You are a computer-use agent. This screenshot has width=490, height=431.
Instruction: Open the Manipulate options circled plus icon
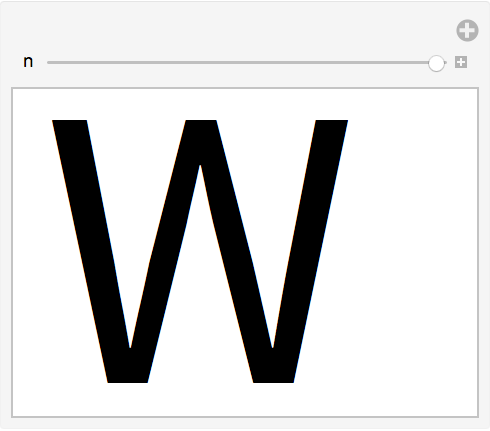[467, 31]
